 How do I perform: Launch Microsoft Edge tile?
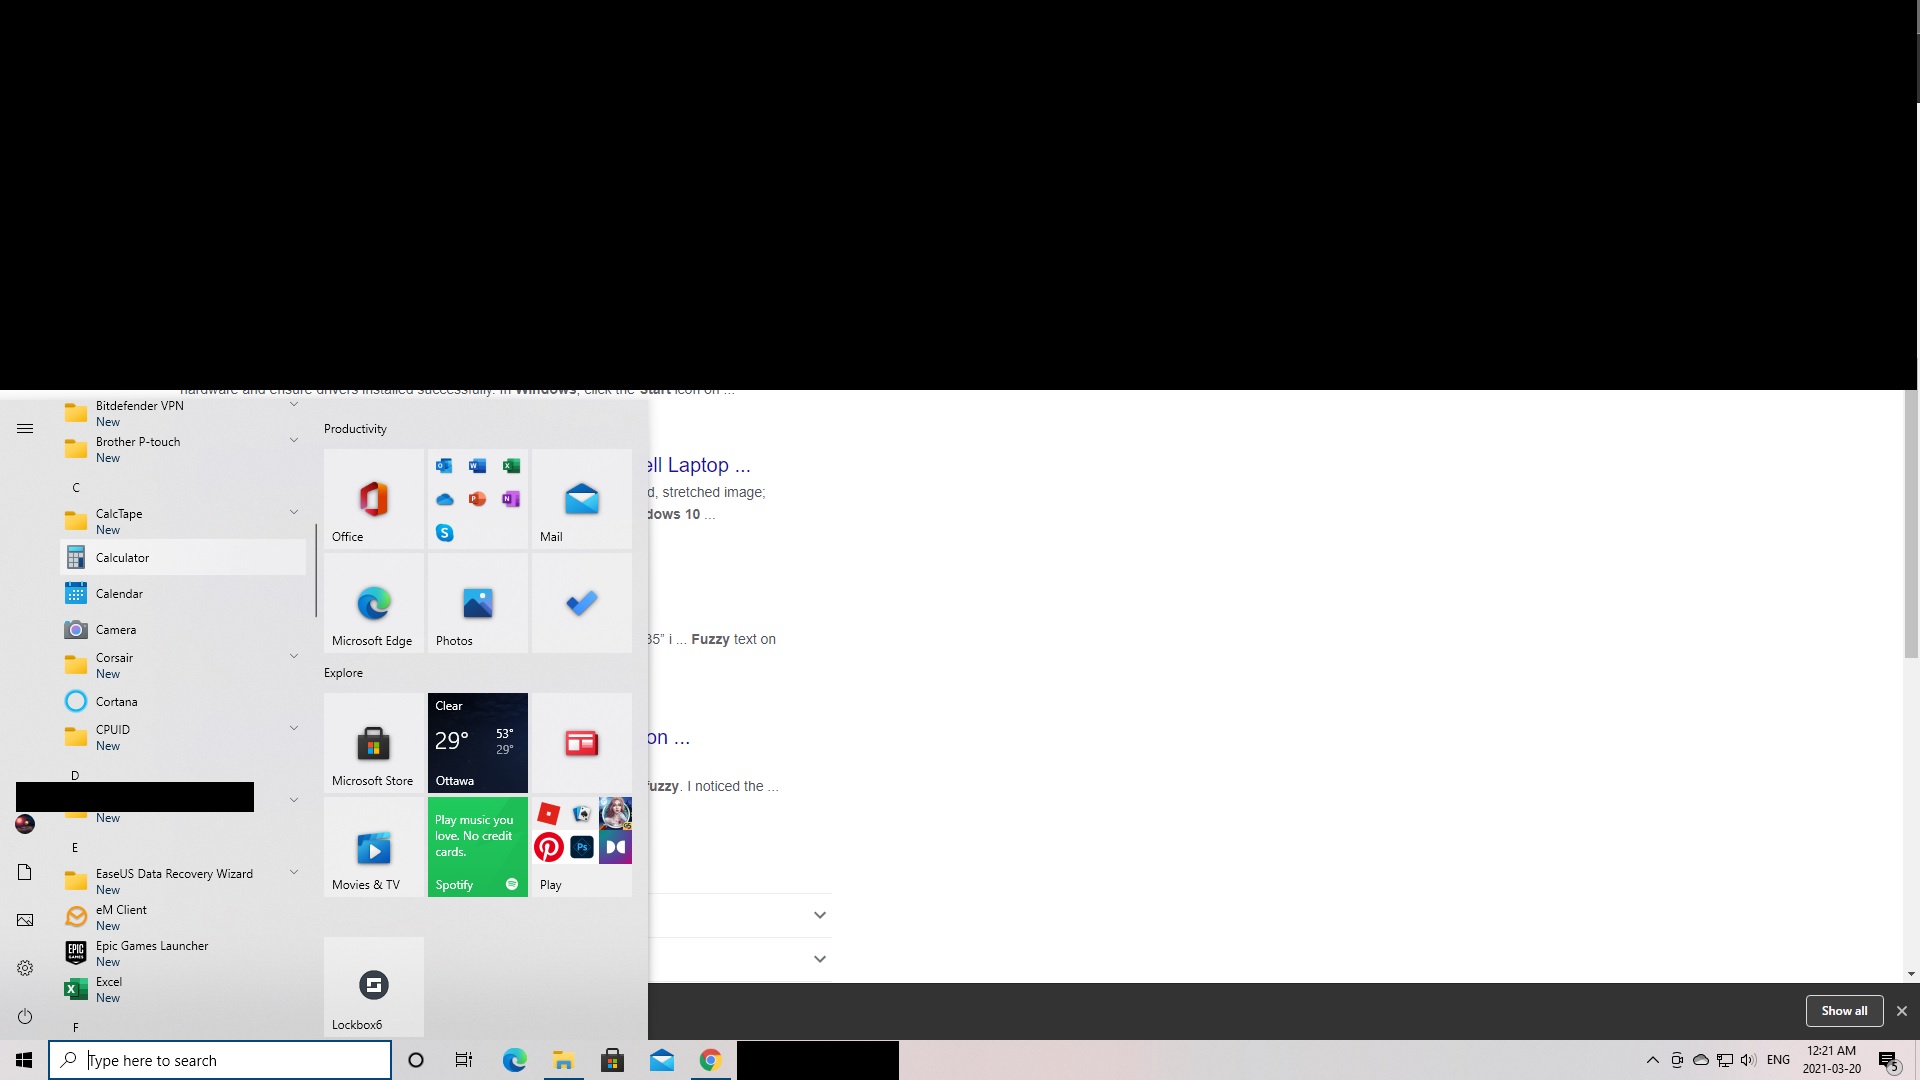[x=374, y=602]
